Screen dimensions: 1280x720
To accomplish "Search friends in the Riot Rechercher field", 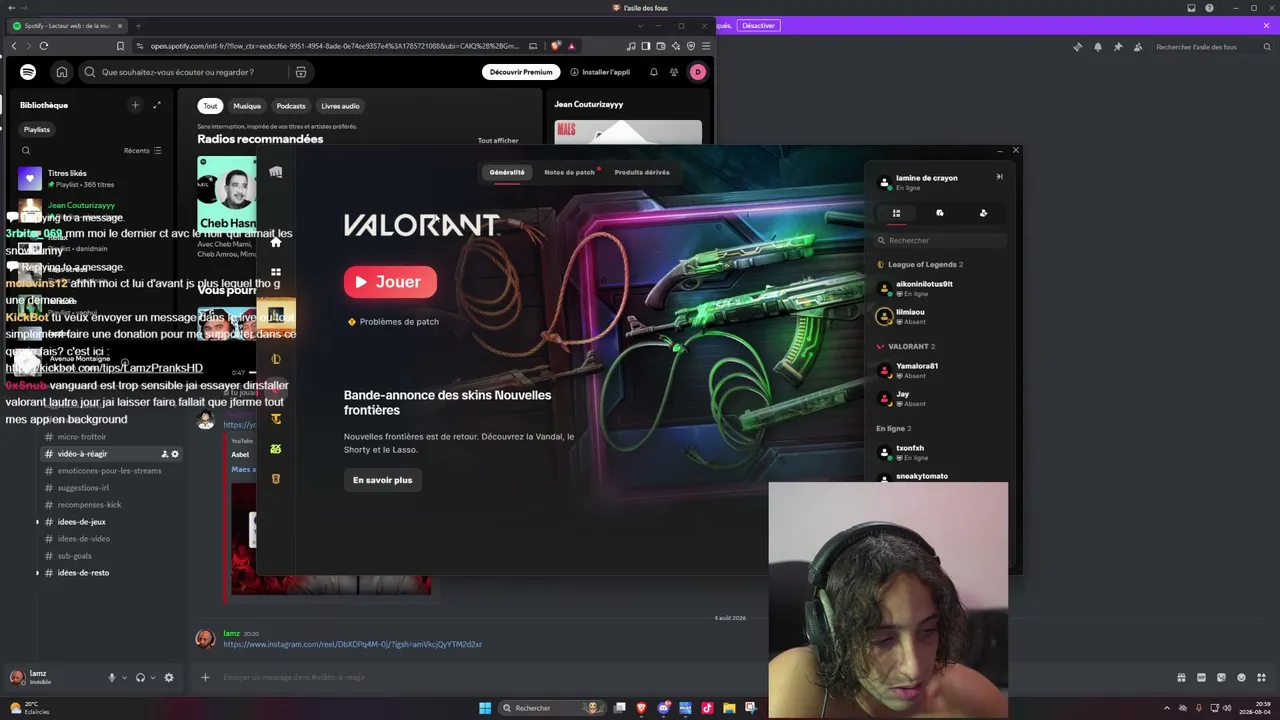I will click(941, 240).
